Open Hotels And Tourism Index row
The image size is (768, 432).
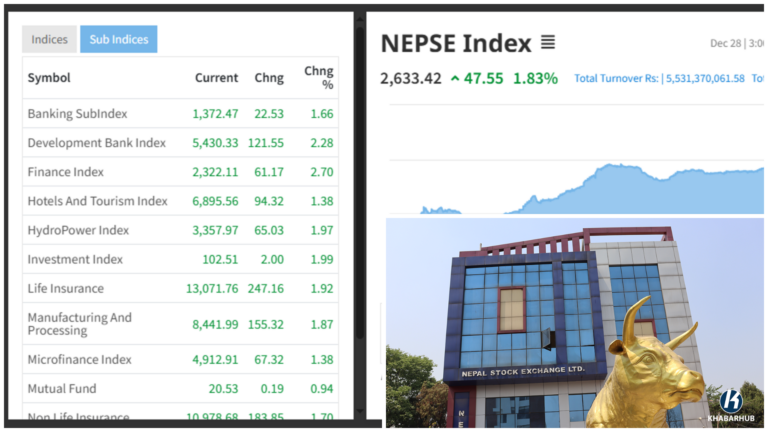[98, 201]
